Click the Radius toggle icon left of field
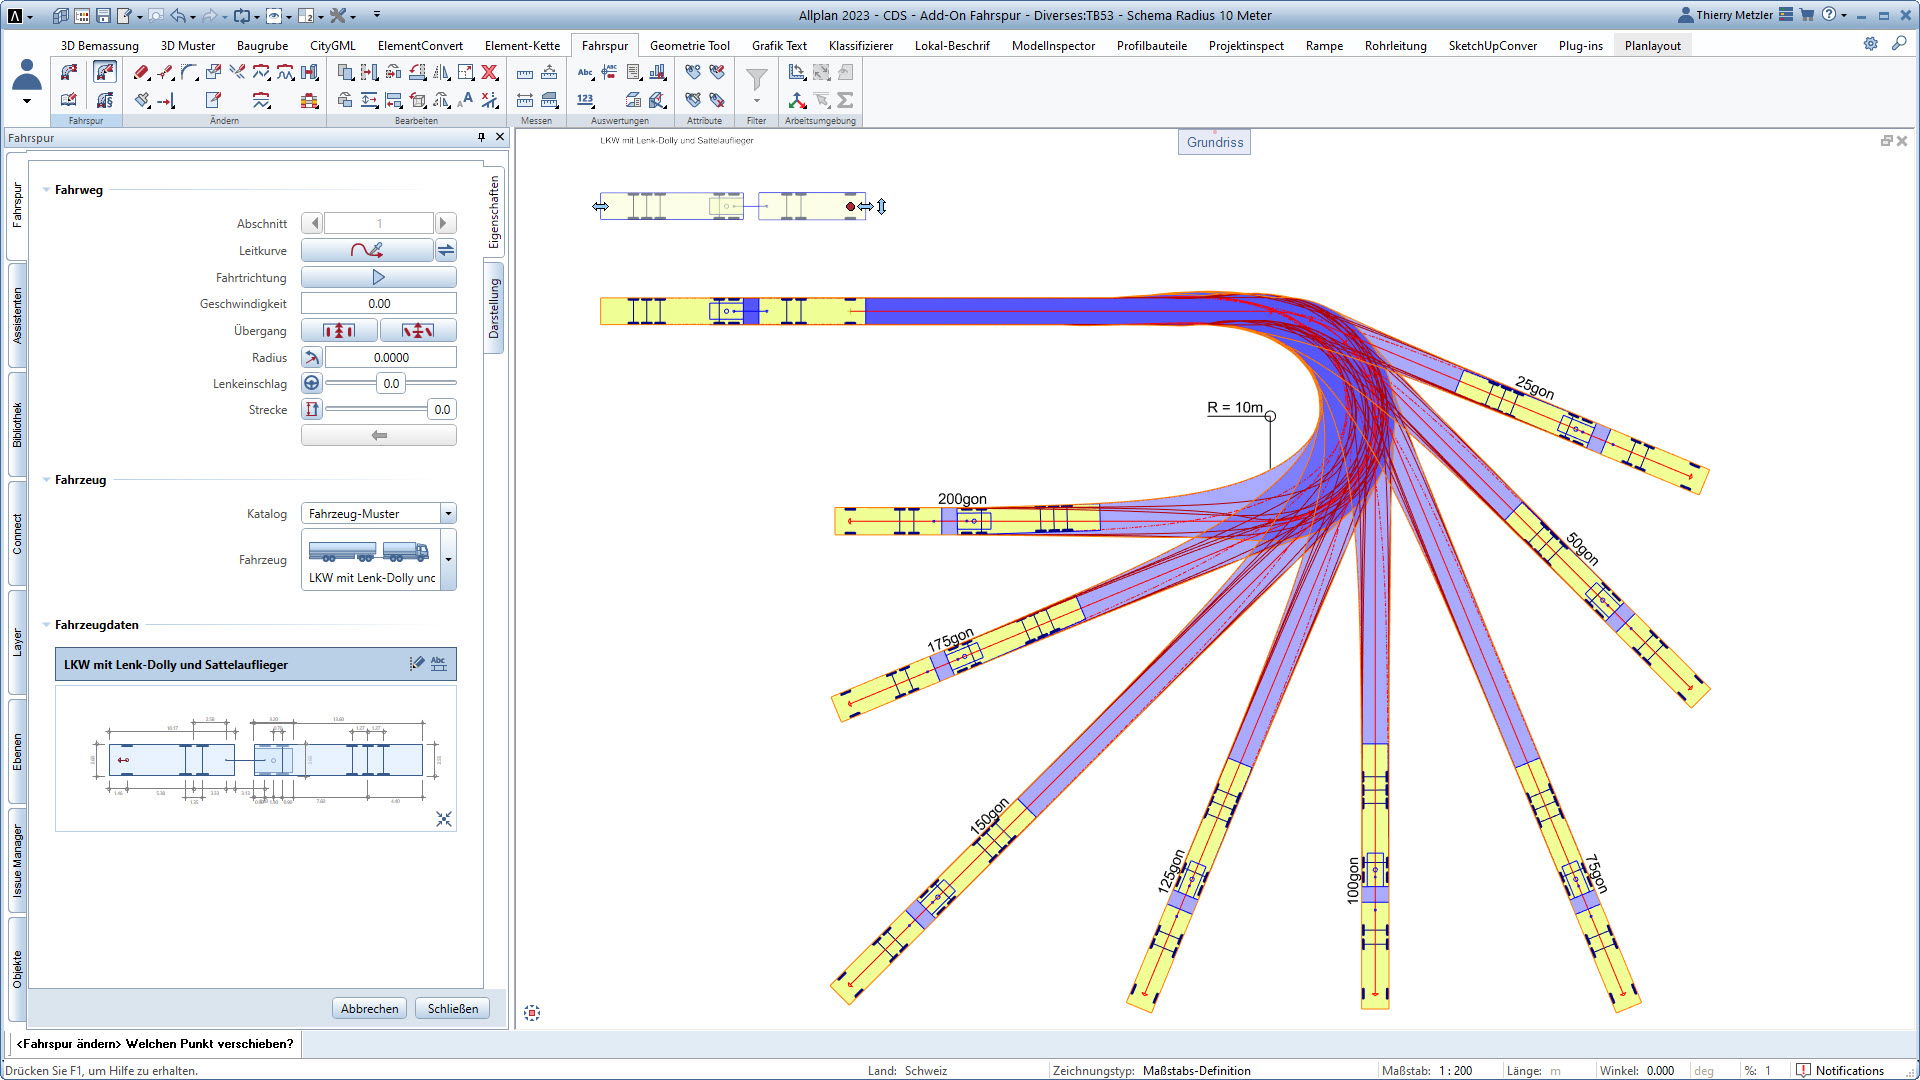Image resolution: width=1920 pixels, height=1080 pixels. tap(313, 356)
